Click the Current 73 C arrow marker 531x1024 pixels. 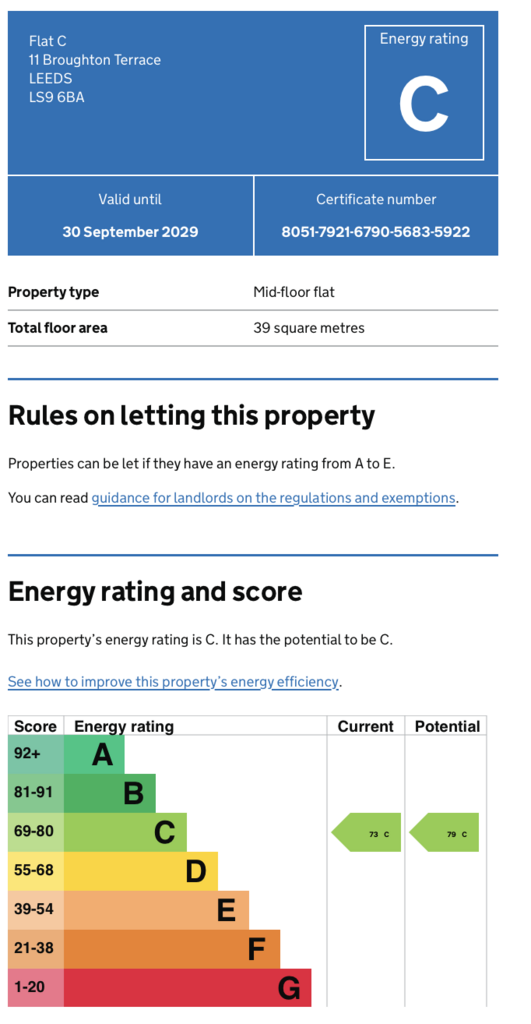(x=366, y=833)
